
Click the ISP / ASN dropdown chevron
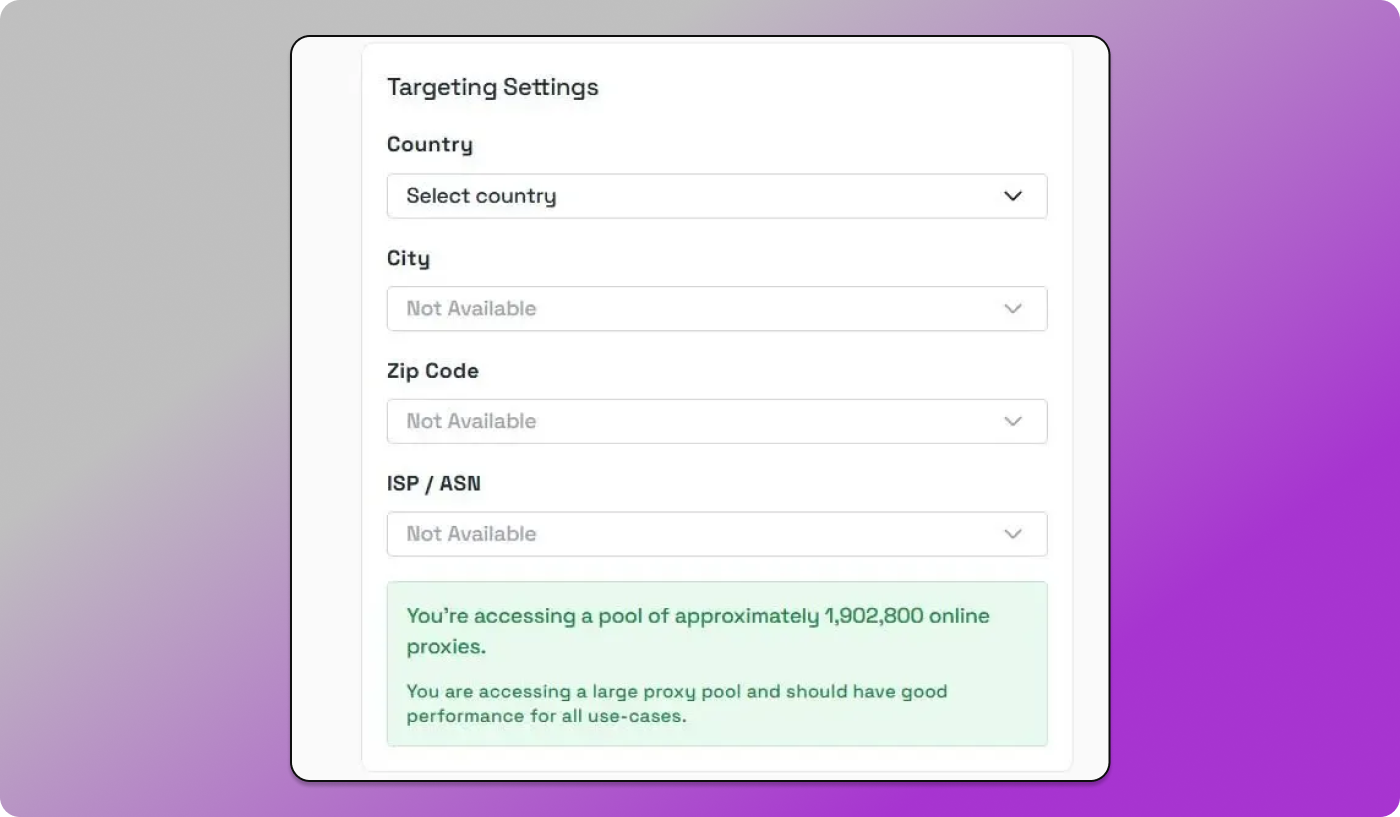1013,534
